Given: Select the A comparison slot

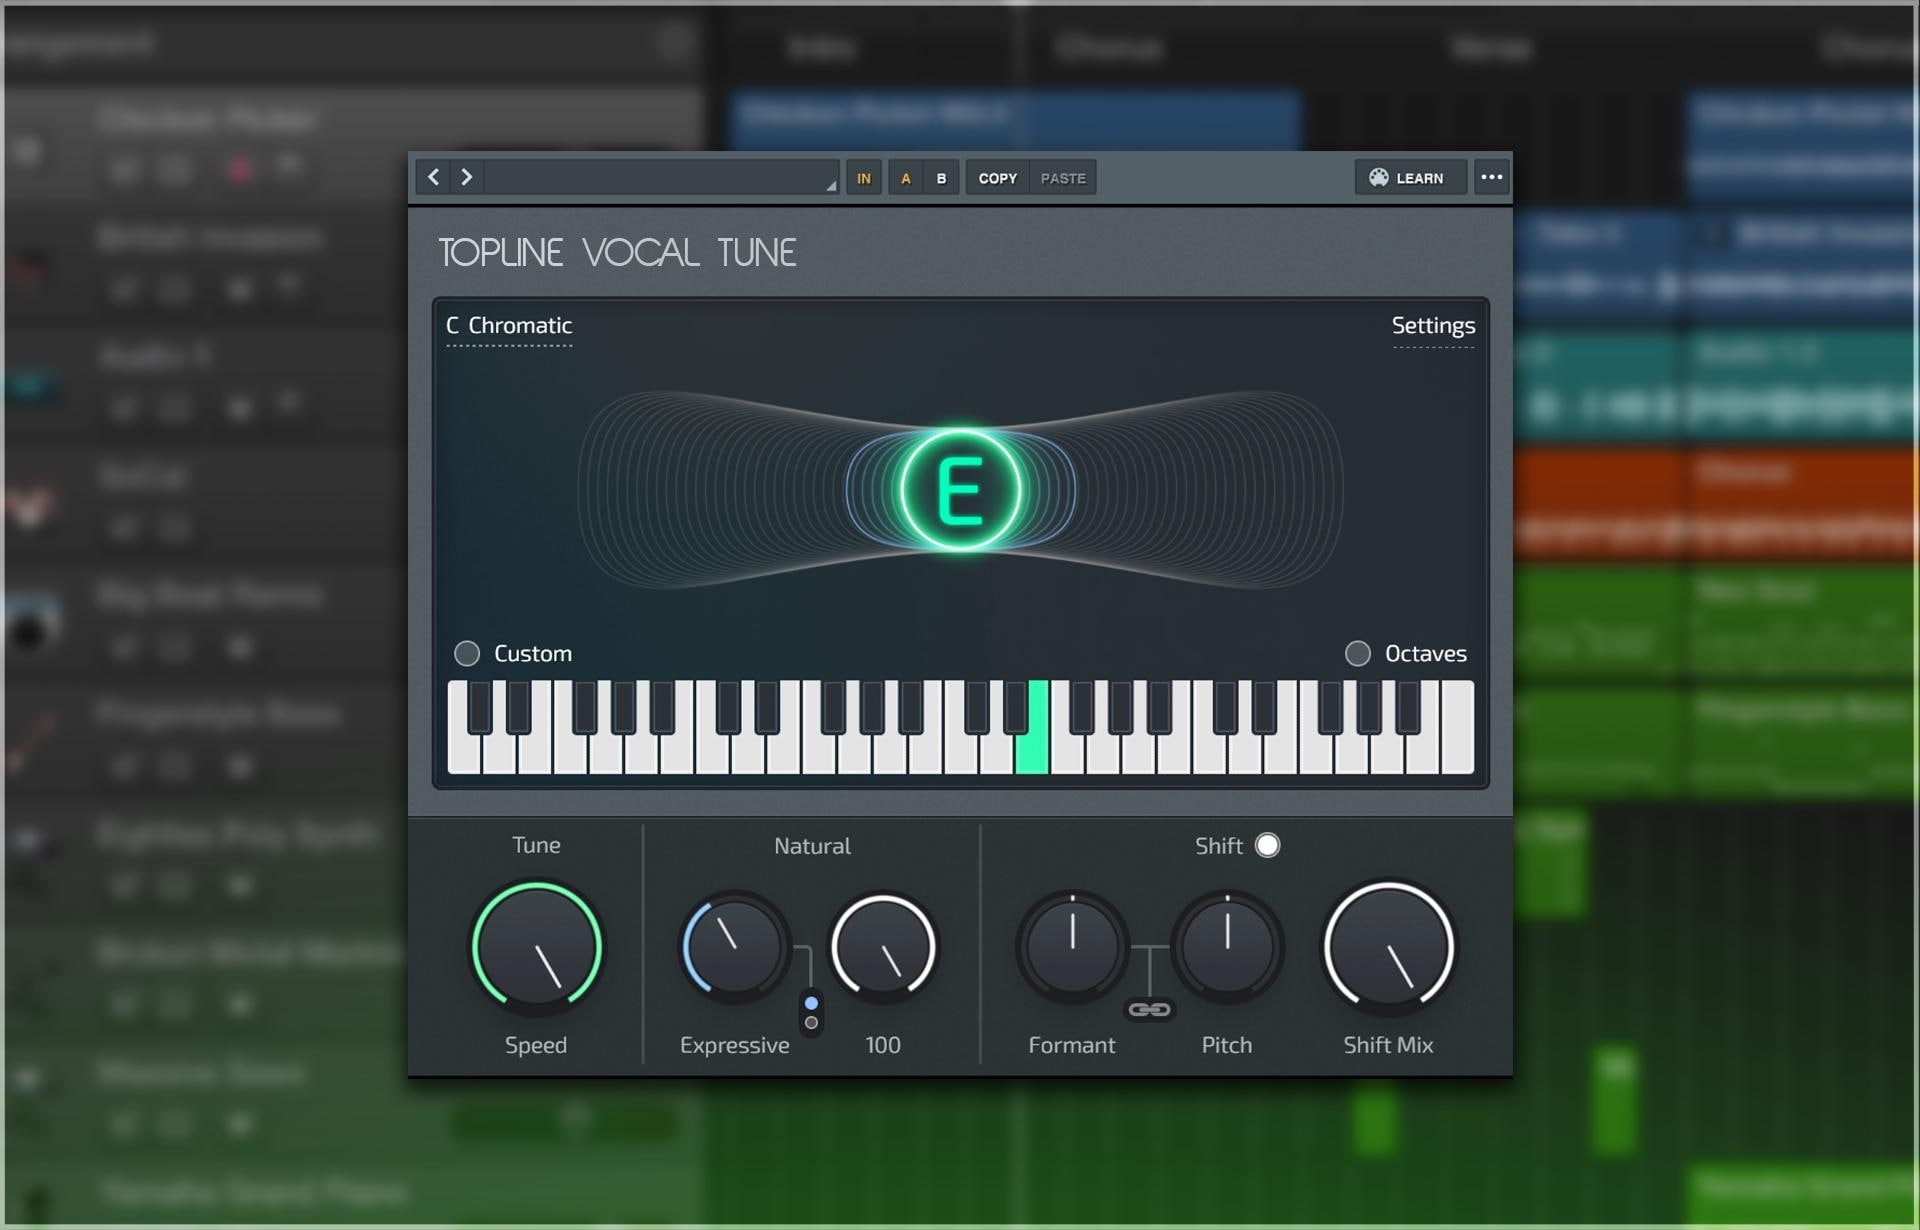Looking at the screenshot, I should point(906,178).
